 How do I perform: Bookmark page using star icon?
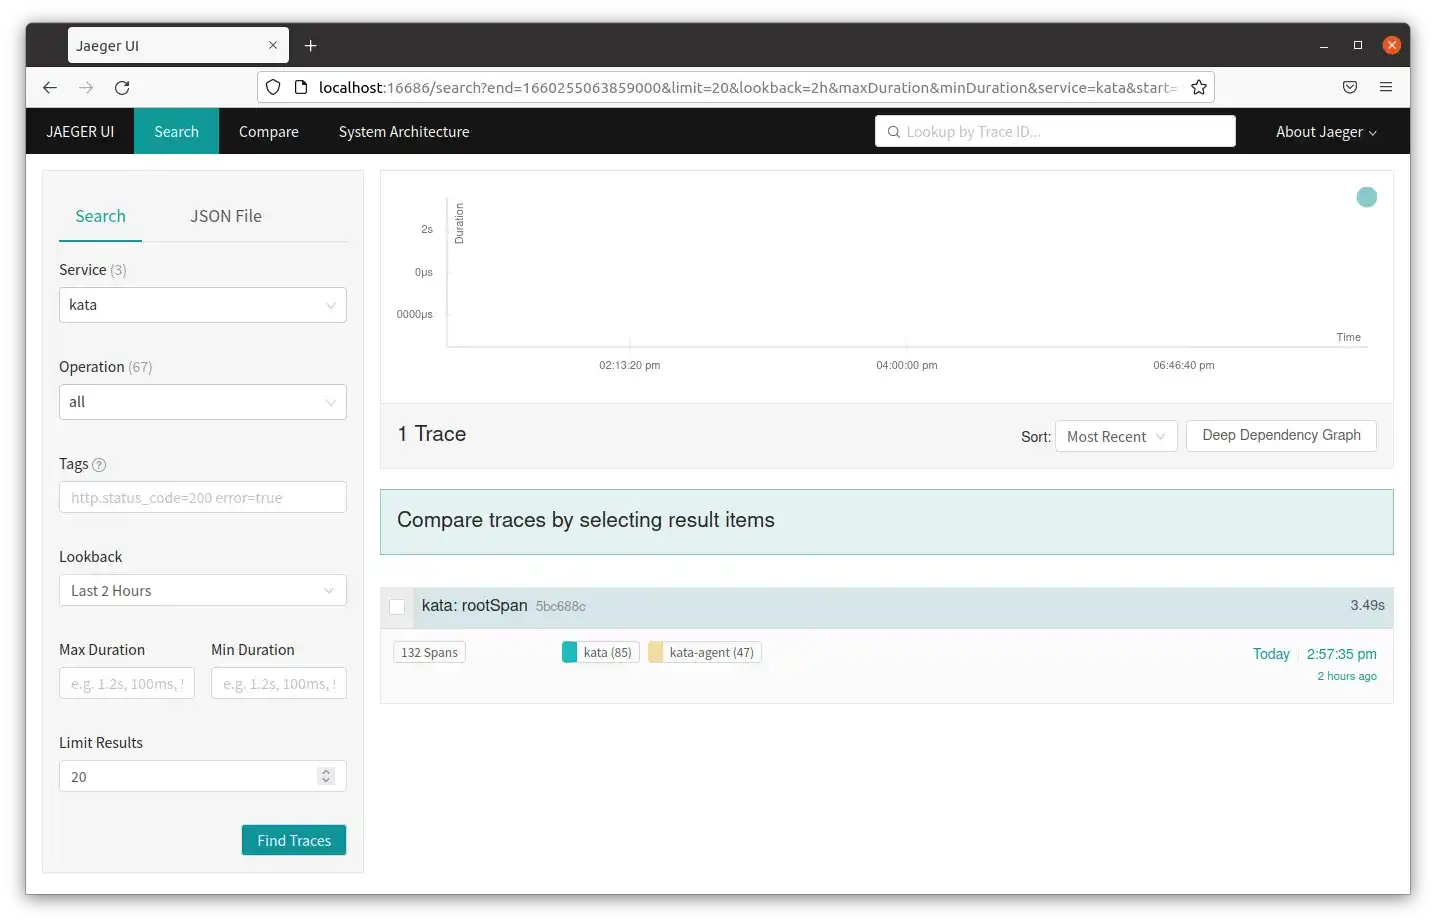coord(1199,88)
